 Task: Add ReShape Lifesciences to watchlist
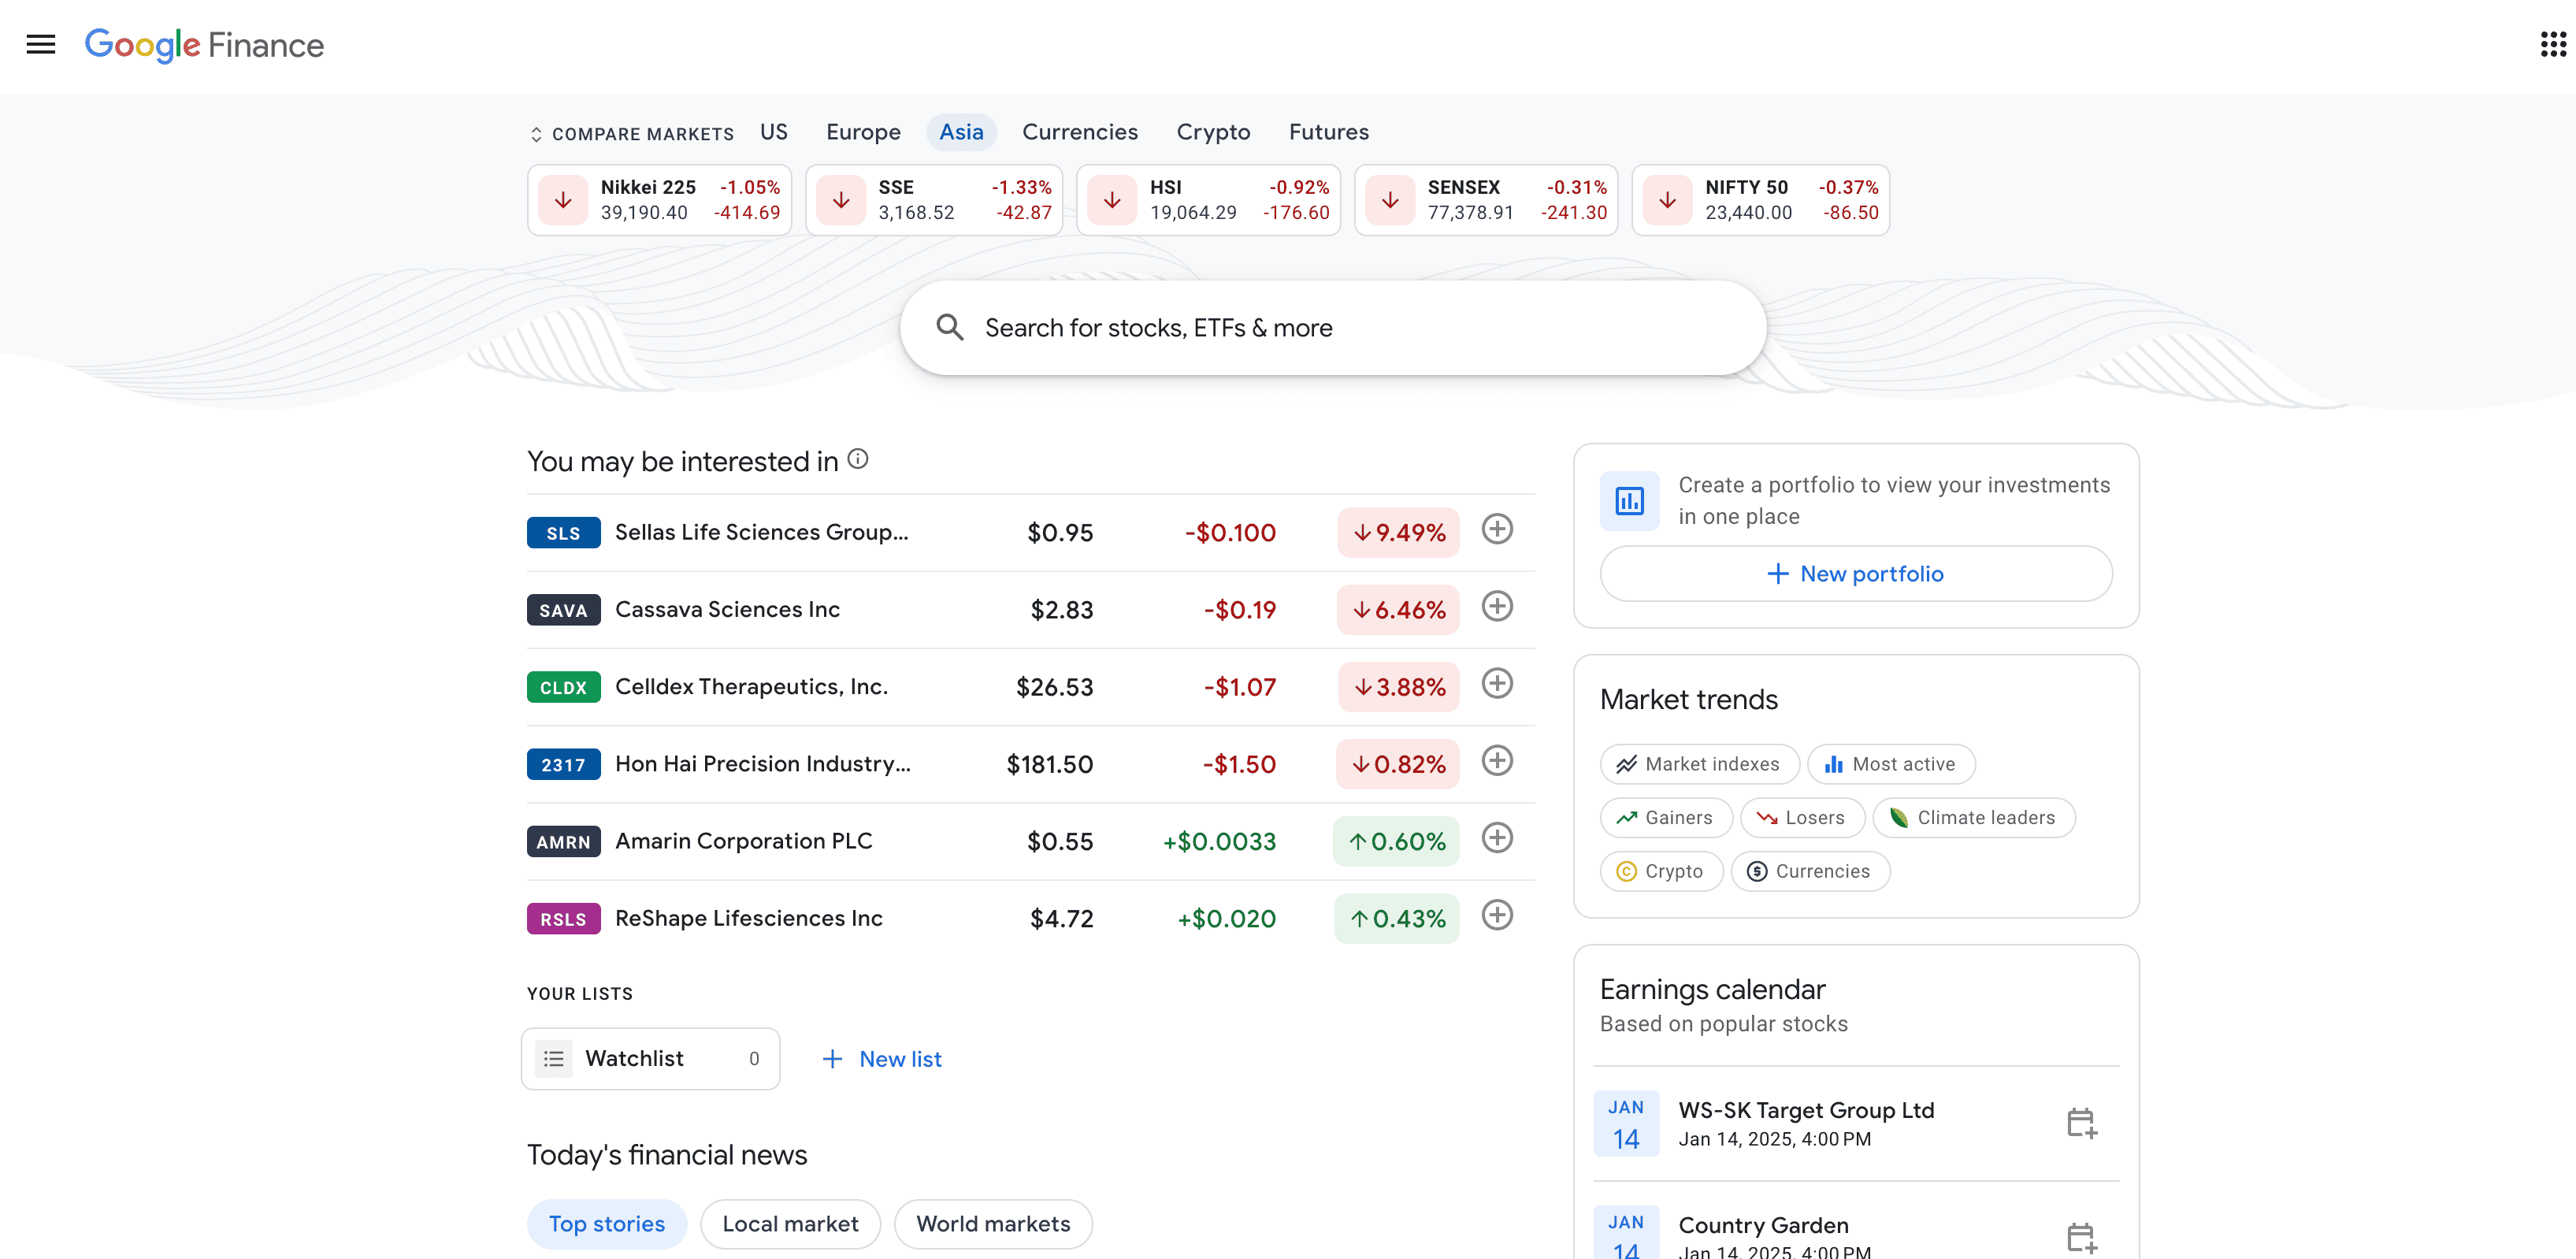pos(1496,916)
